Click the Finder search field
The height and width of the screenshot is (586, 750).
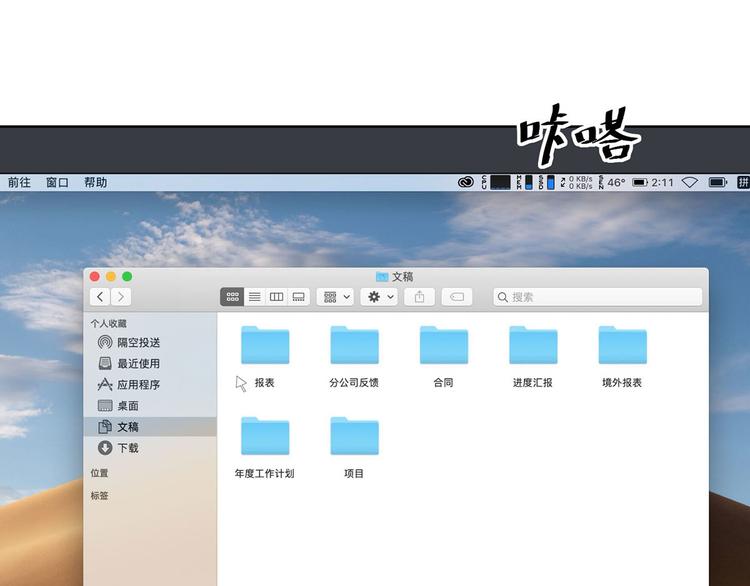pos(598,297)
